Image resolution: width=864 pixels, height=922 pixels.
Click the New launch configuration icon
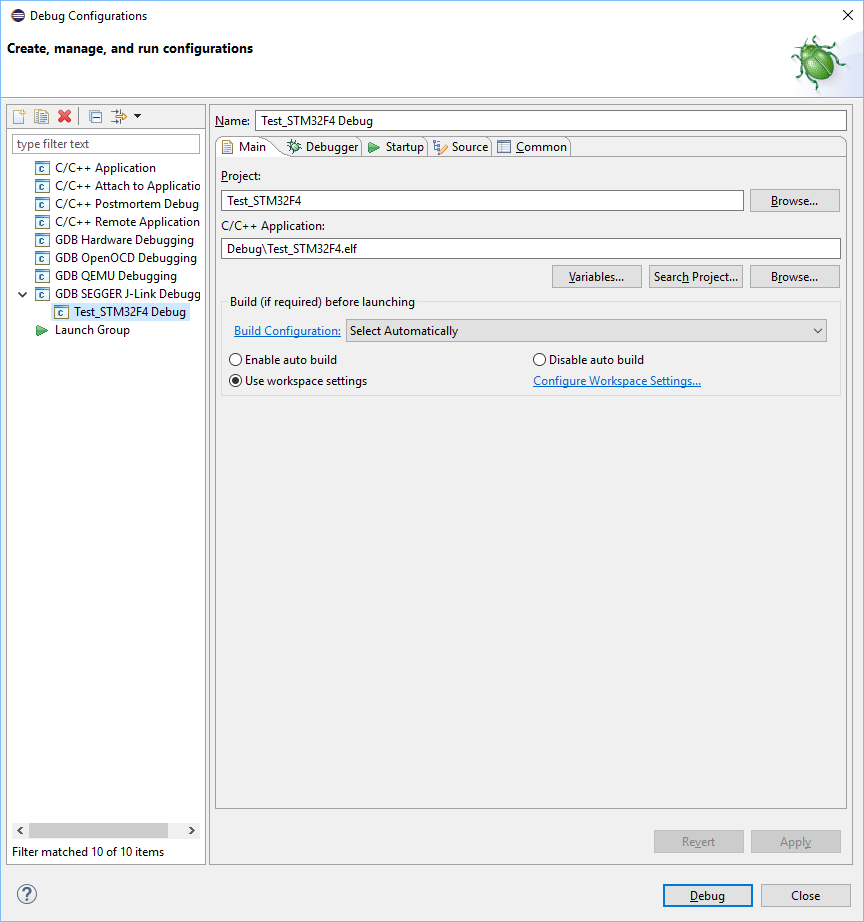(19, 117)
